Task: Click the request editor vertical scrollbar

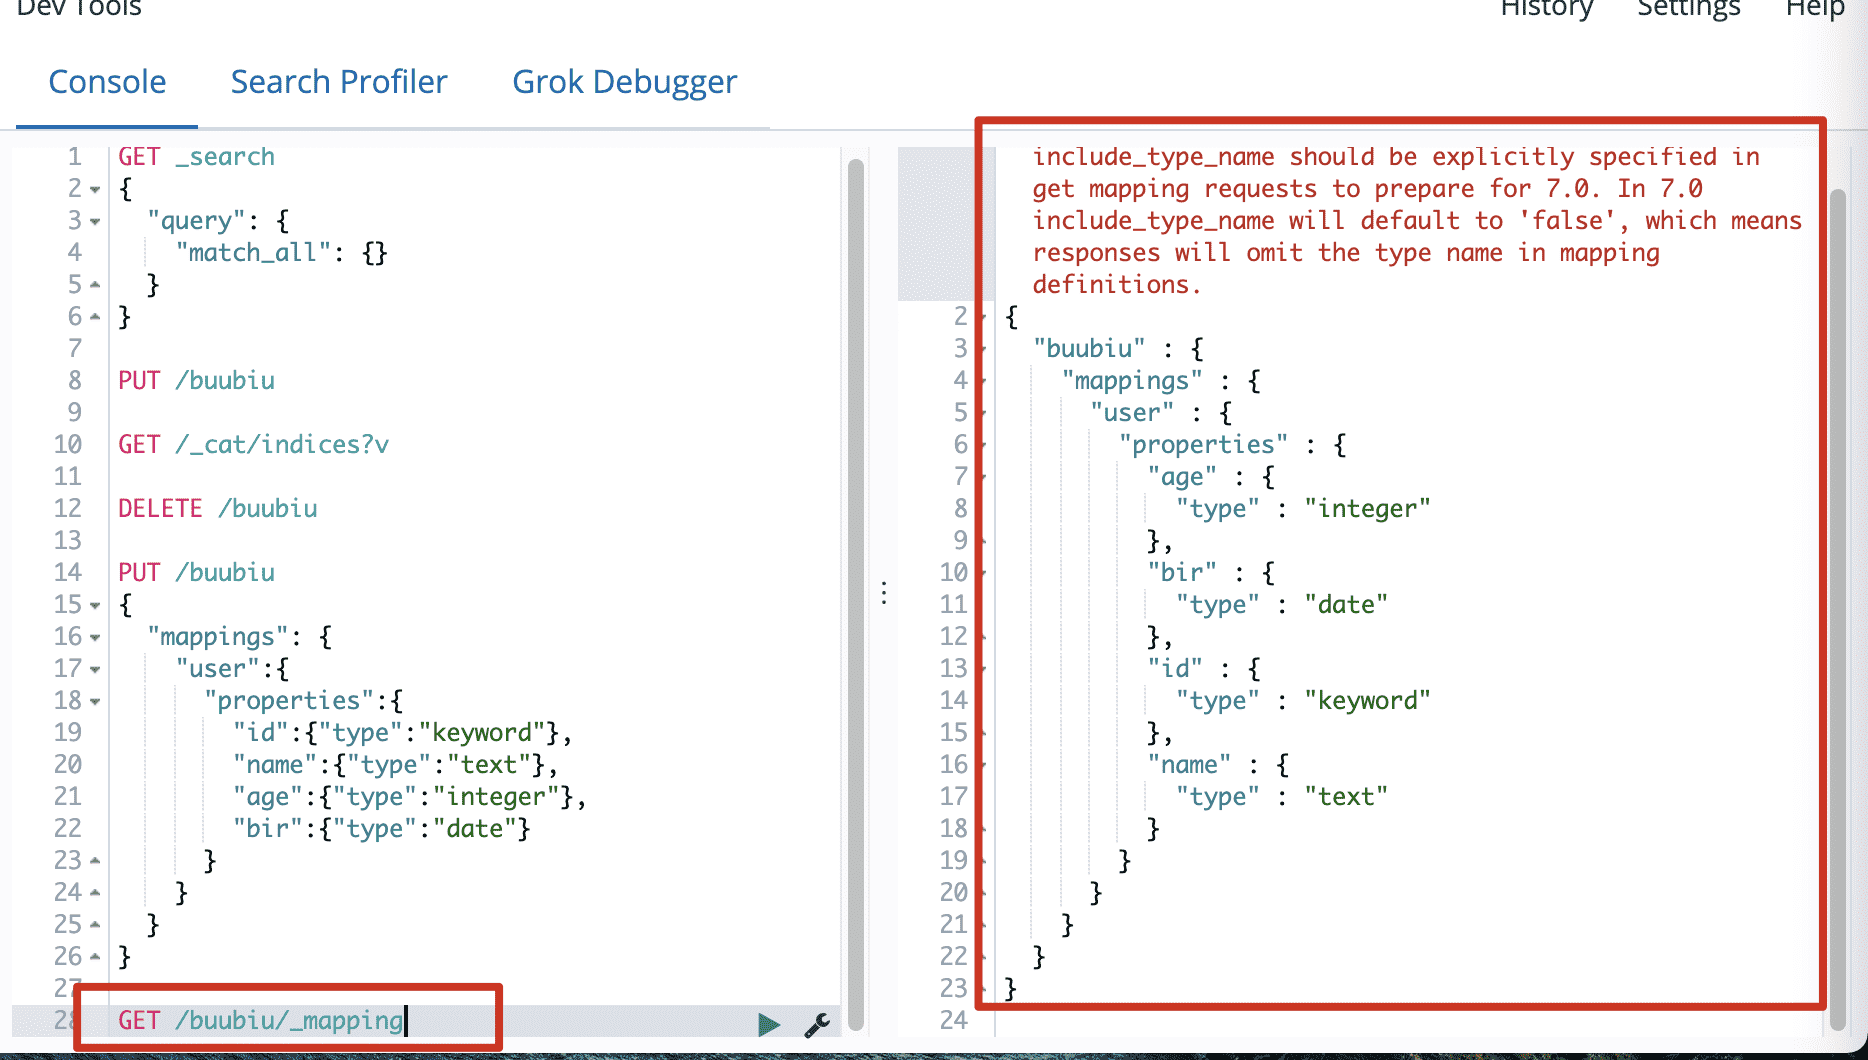Action: (856, 590)
